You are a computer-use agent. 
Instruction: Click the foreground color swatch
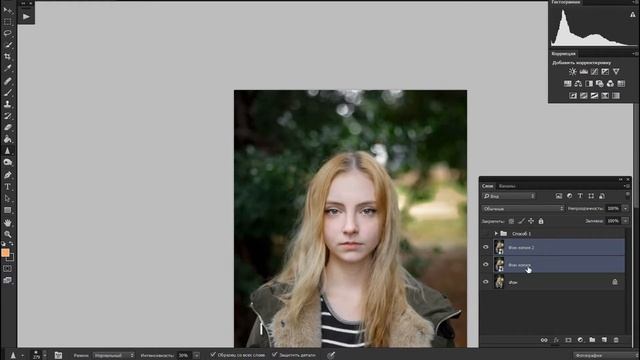5,253
